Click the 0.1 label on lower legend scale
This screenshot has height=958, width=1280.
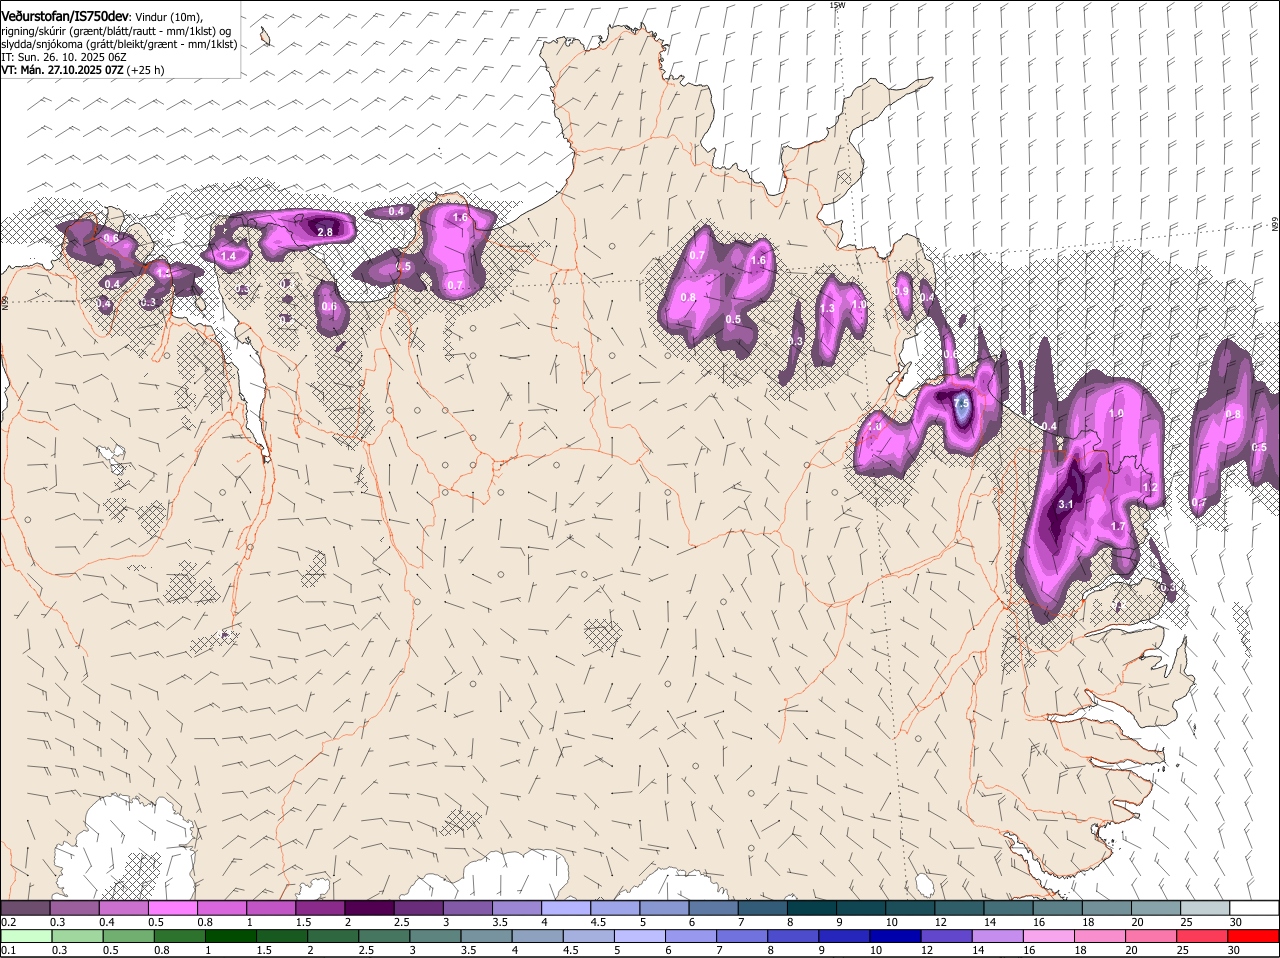click(9, 950)
